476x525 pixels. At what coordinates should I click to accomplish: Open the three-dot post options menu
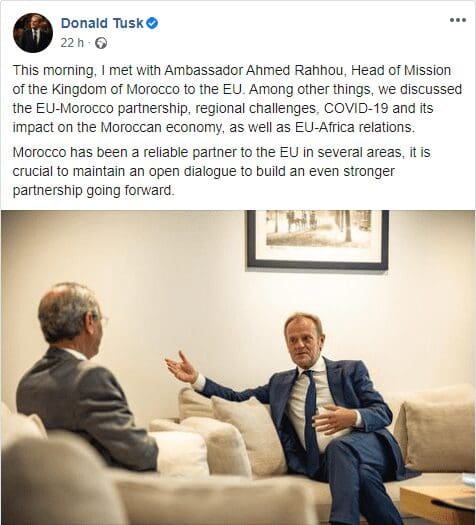(458, 20)
